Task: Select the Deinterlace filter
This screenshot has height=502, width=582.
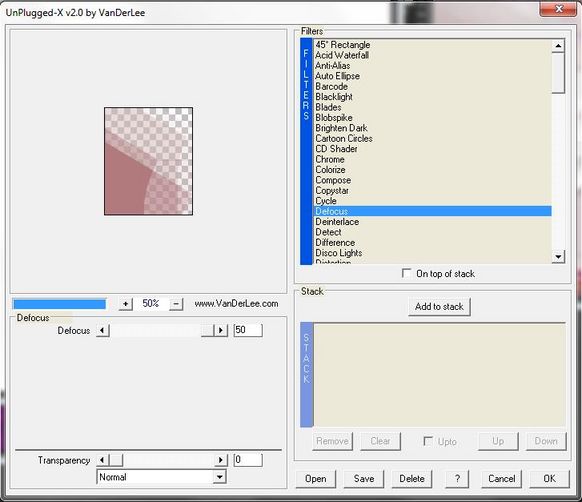Action: coord(432,222)
